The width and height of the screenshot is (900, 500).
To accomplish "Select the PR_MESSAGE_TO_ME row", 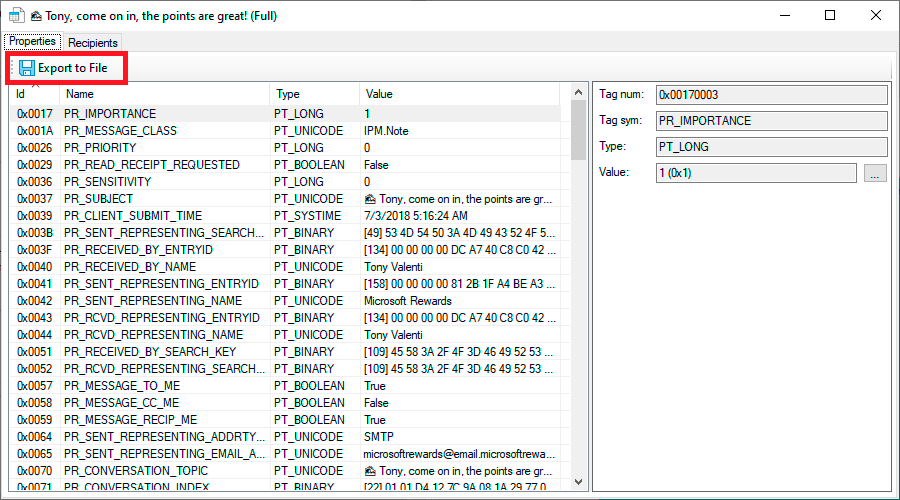I will [x=285, y=386].
